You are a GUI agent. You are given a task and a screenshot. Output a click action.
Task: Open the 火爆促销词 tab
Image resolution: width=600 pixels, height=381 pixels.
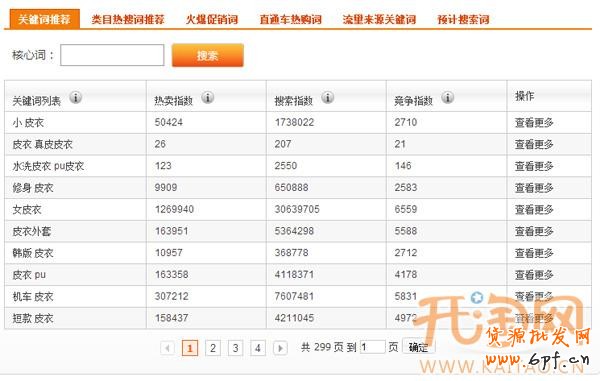point(212,19)
